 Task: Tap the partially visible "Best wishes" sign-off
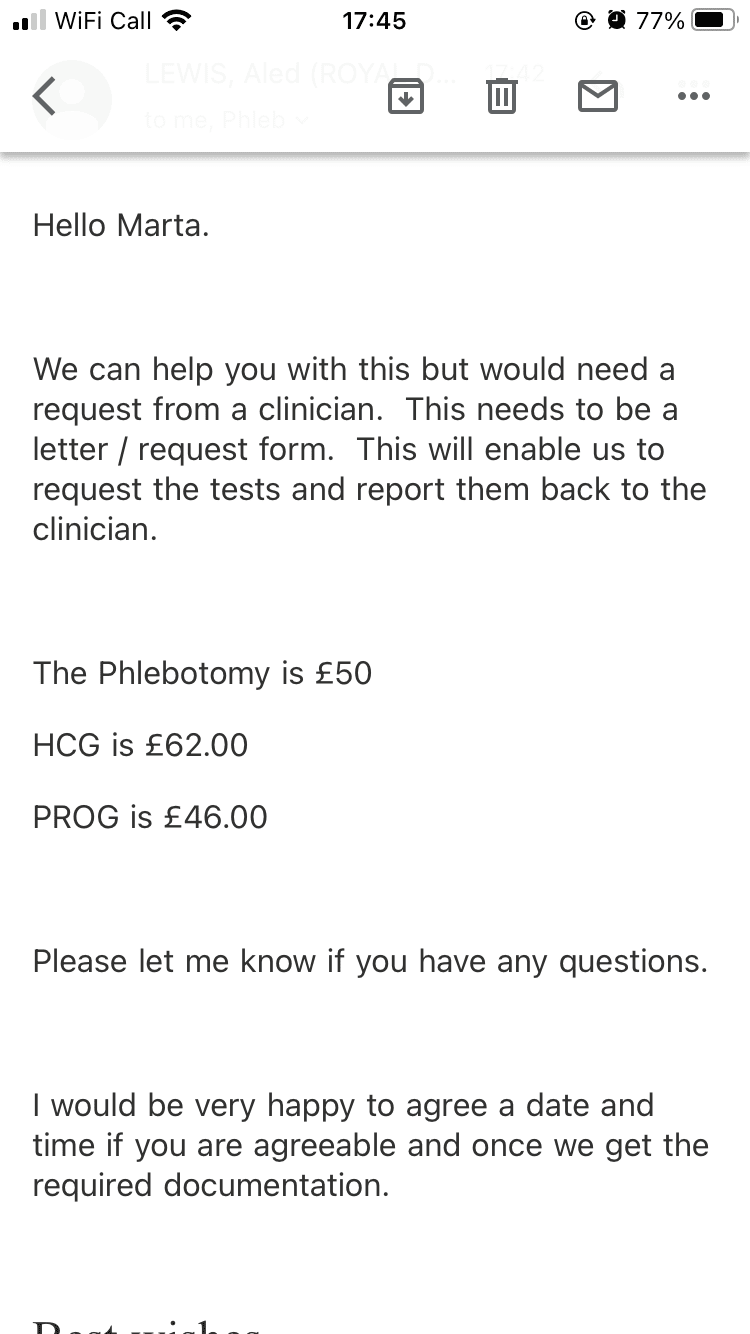146,1324
